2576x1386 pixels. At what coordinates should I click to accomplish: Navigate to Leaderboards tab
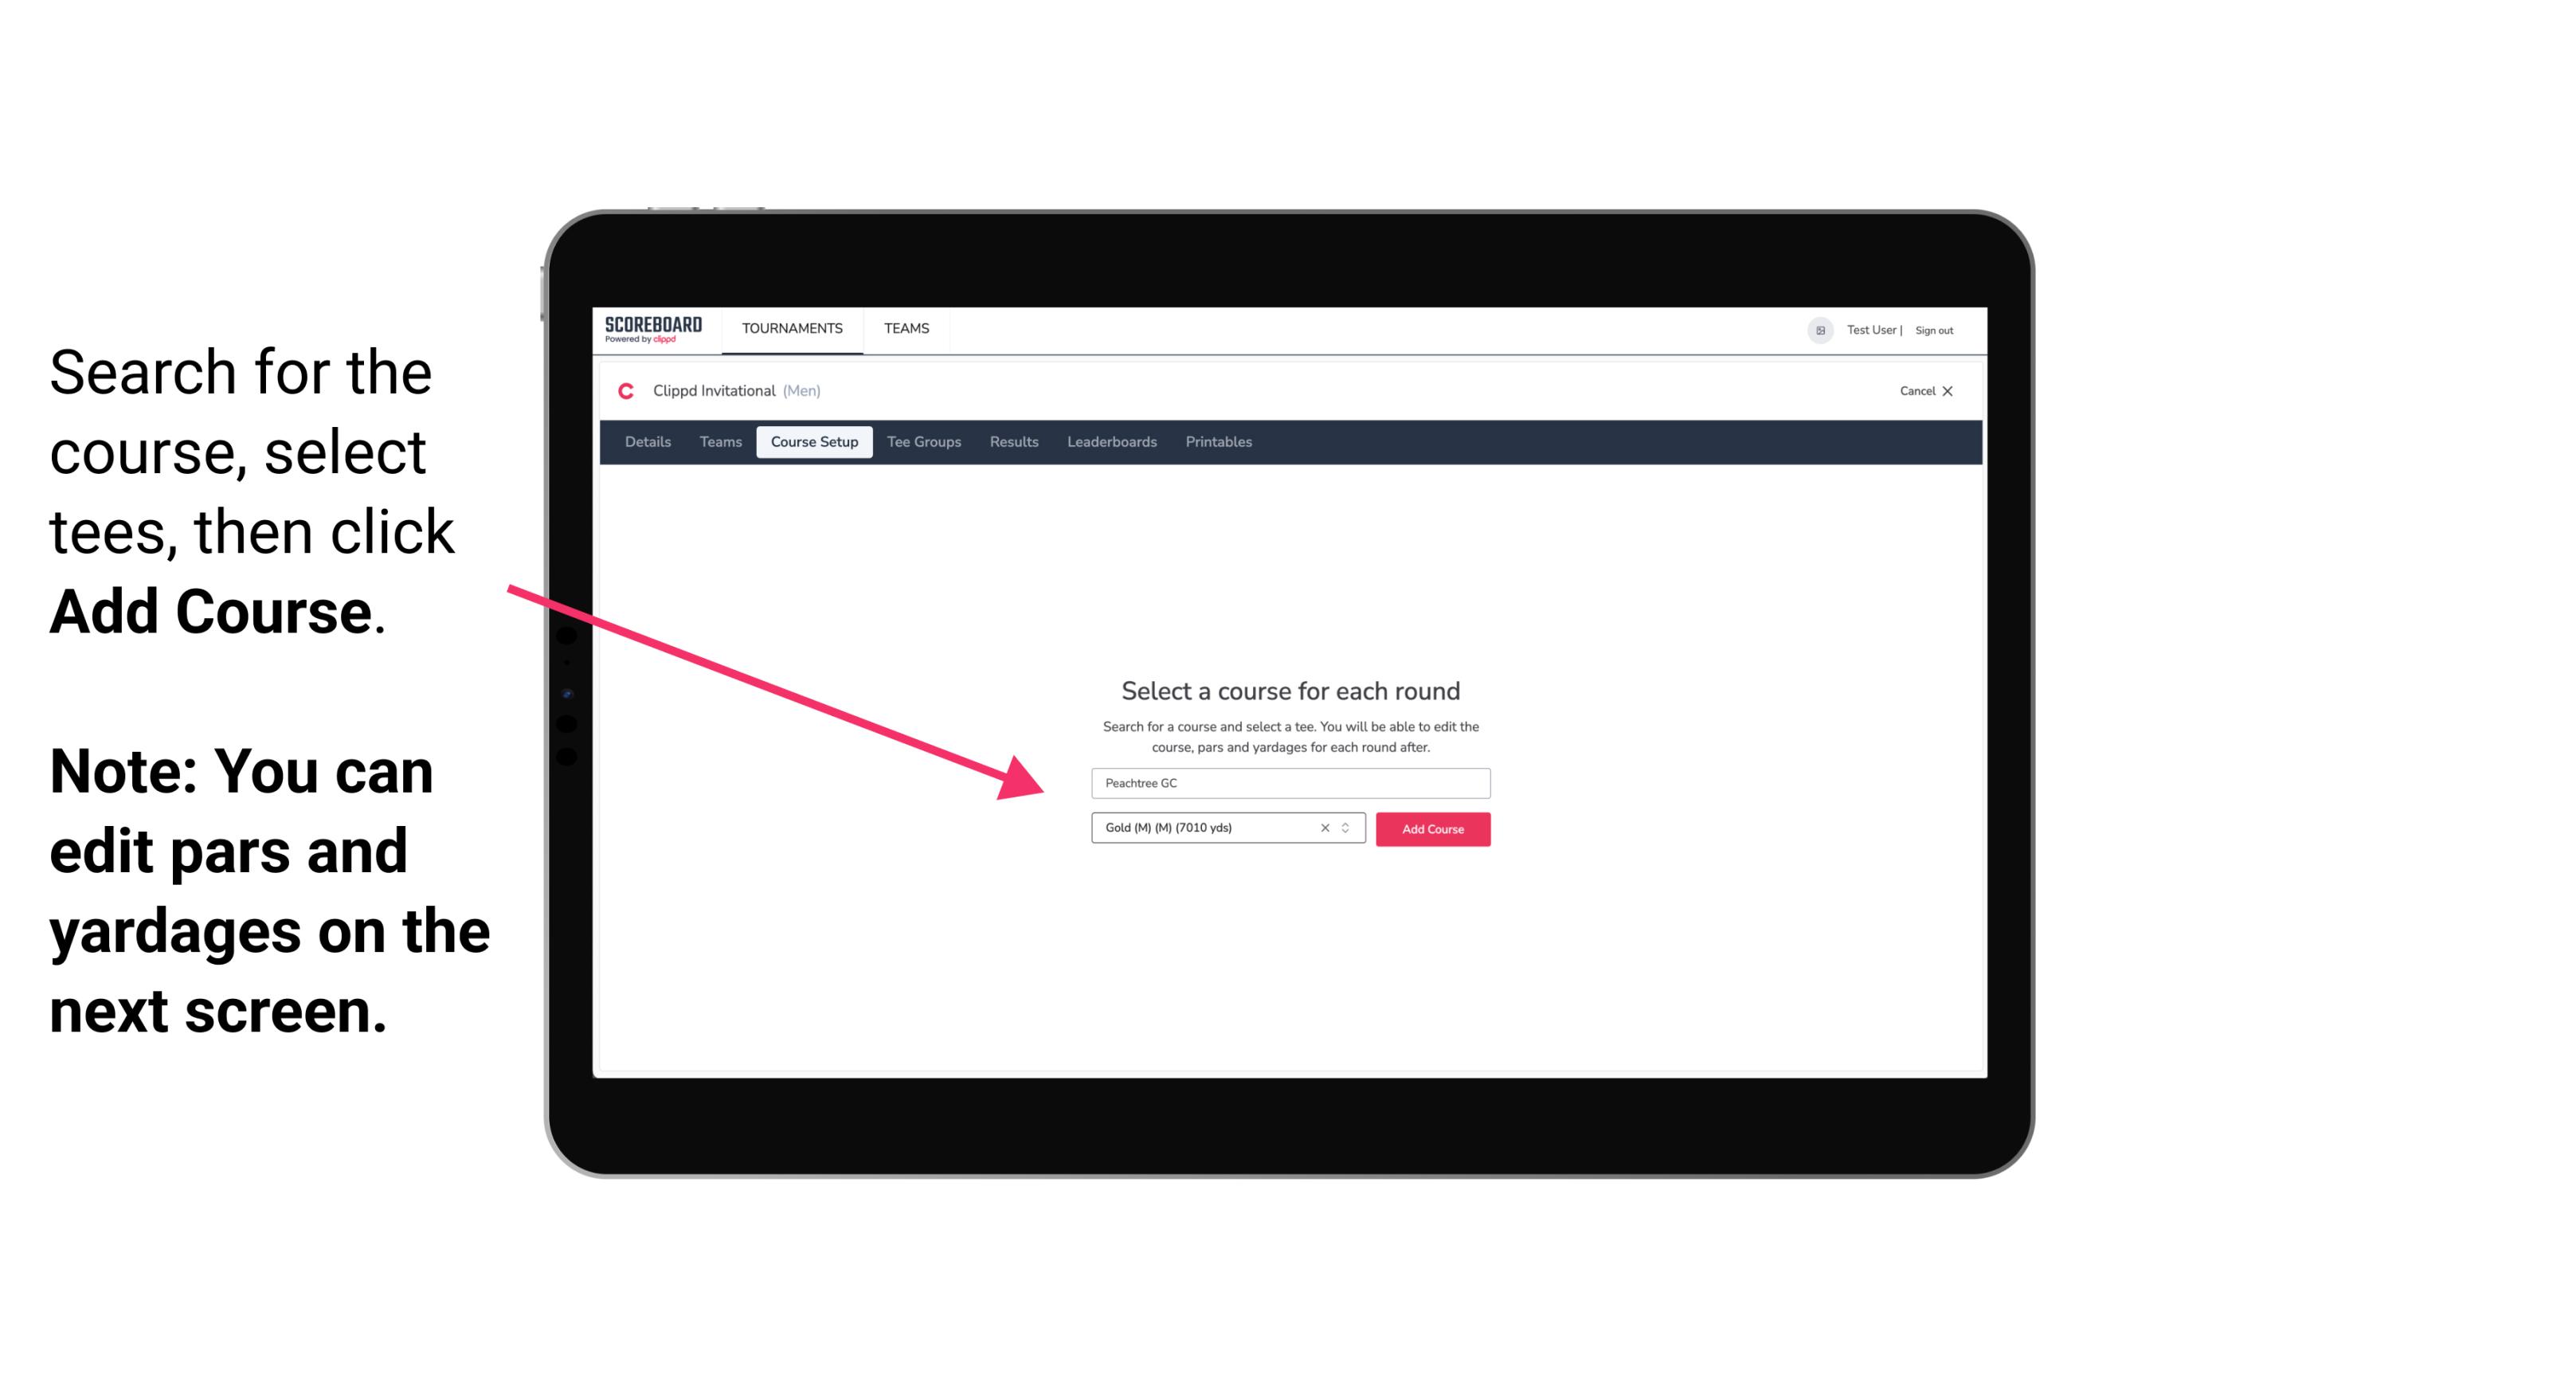point(1110,442)
